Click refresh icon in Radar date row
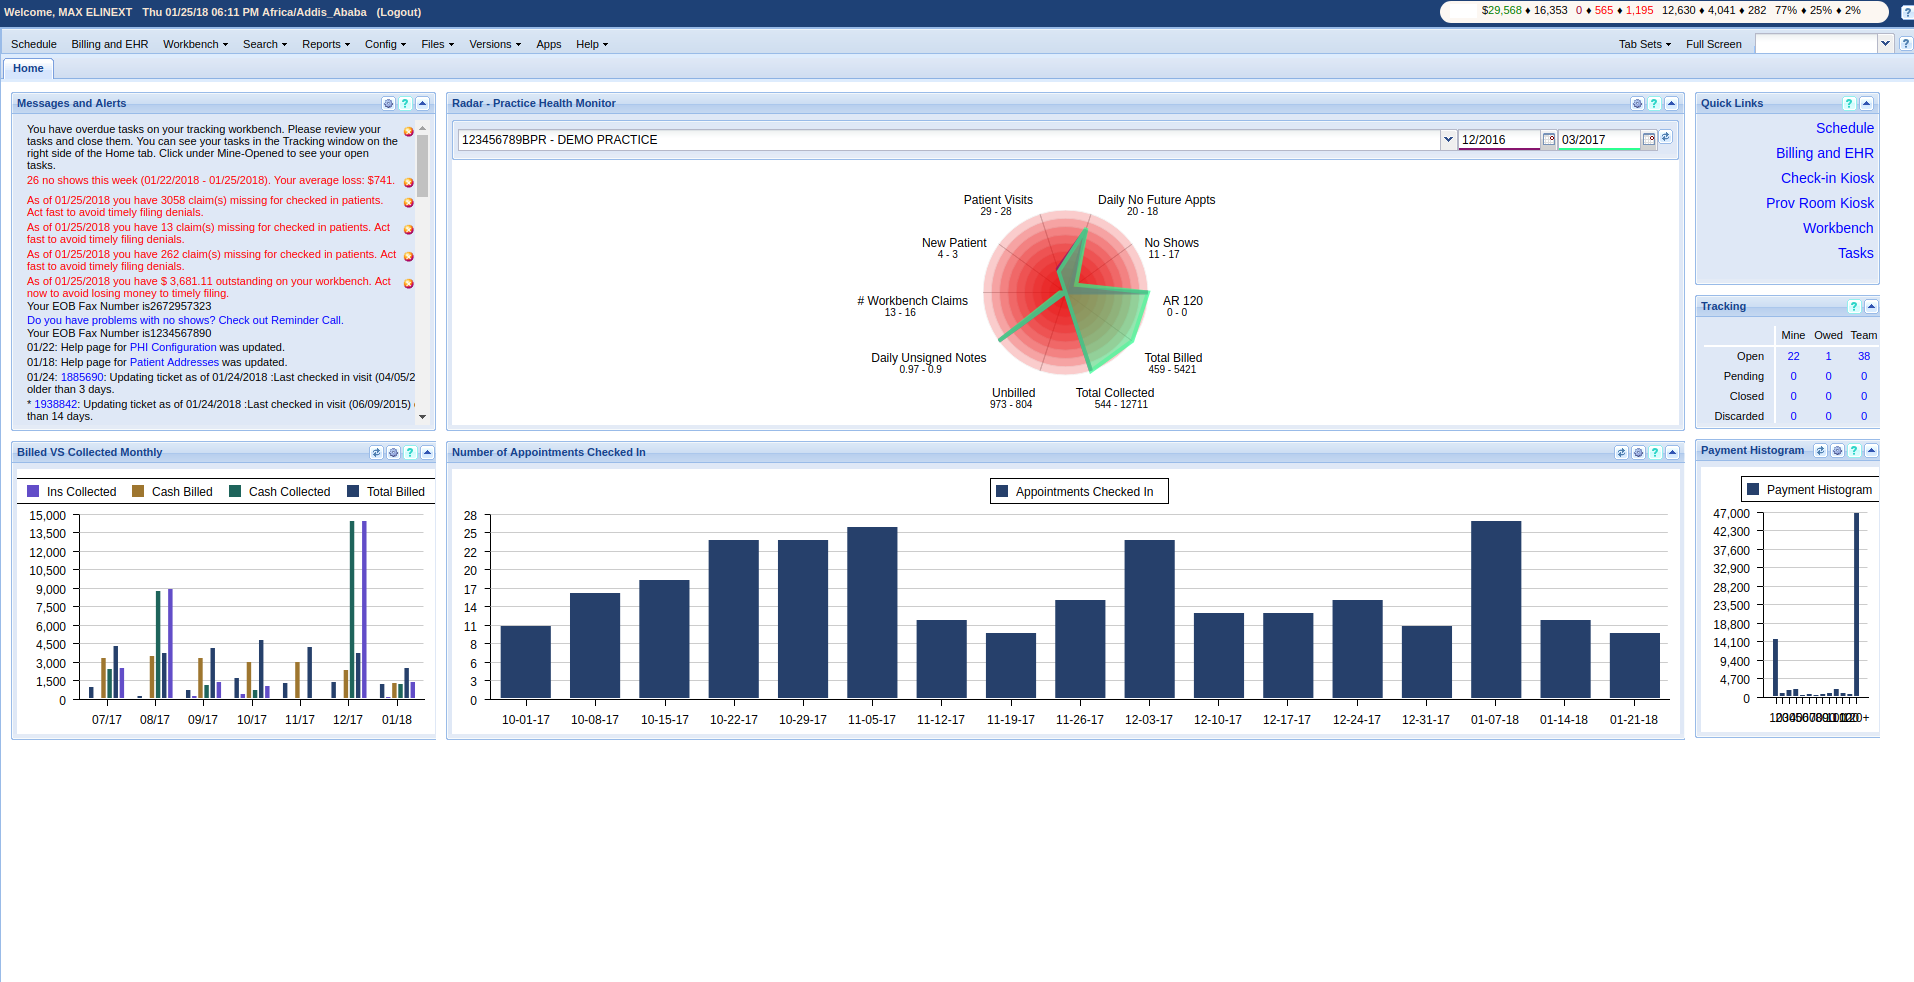1914x982 pixels. click(1666, 138)
